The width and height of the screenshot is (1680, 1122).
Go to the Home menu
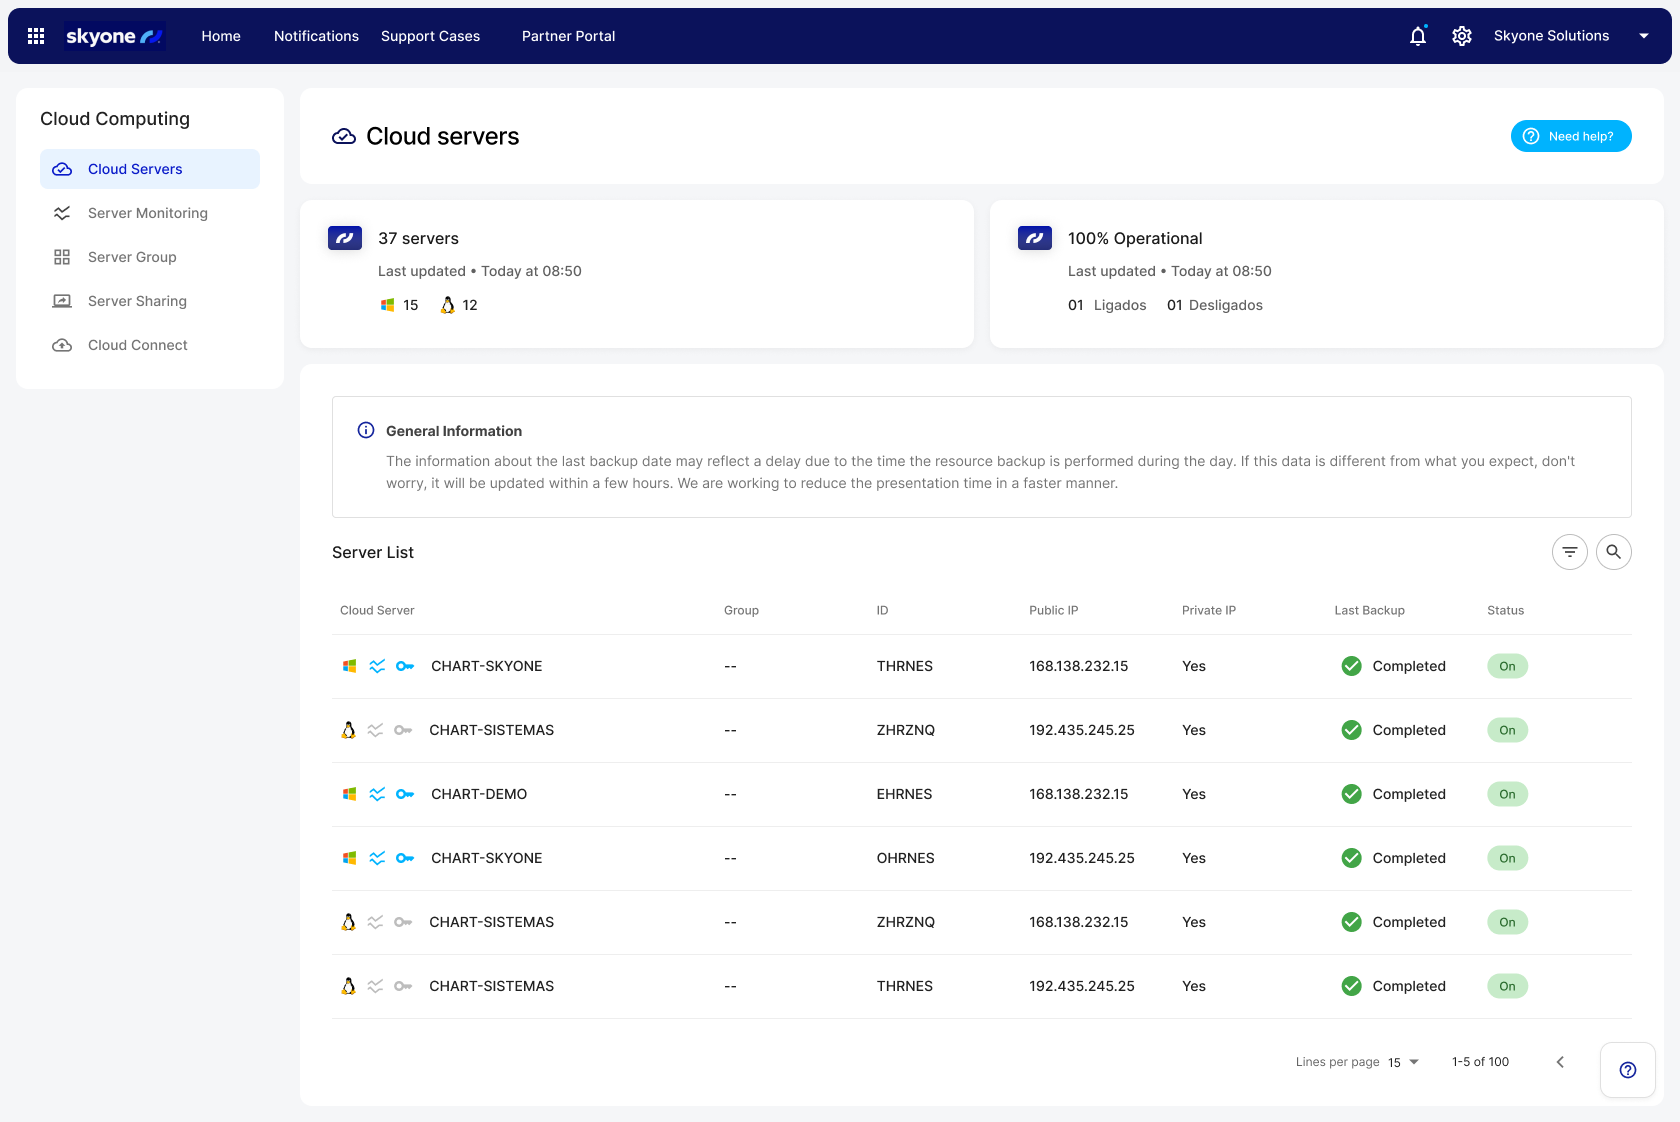(x=221, y=36)
